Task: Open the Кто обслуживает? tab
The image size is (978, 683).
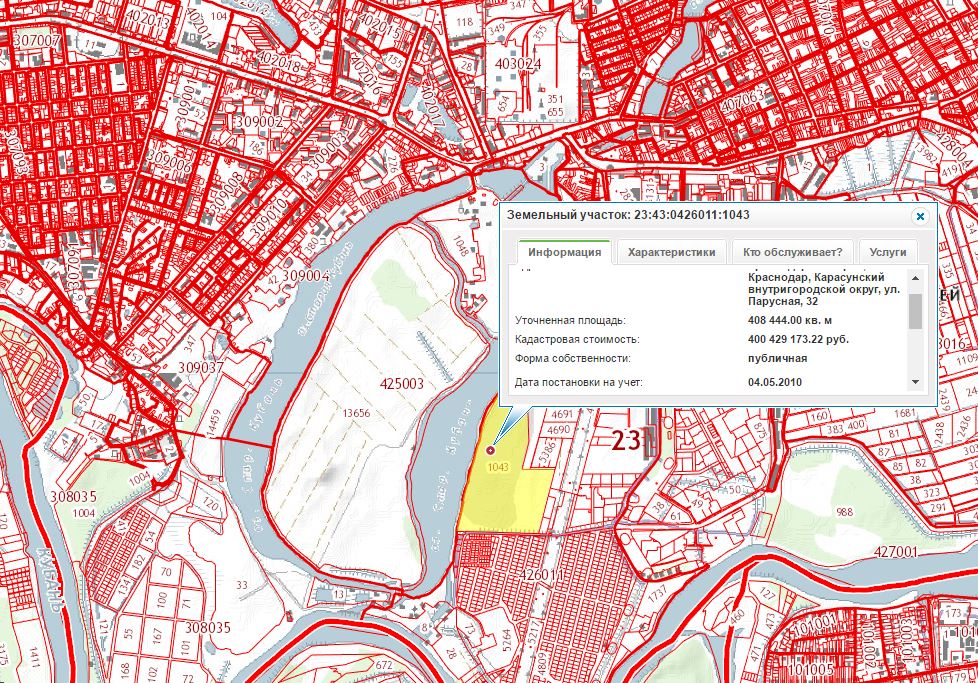Action: (790, 252)
